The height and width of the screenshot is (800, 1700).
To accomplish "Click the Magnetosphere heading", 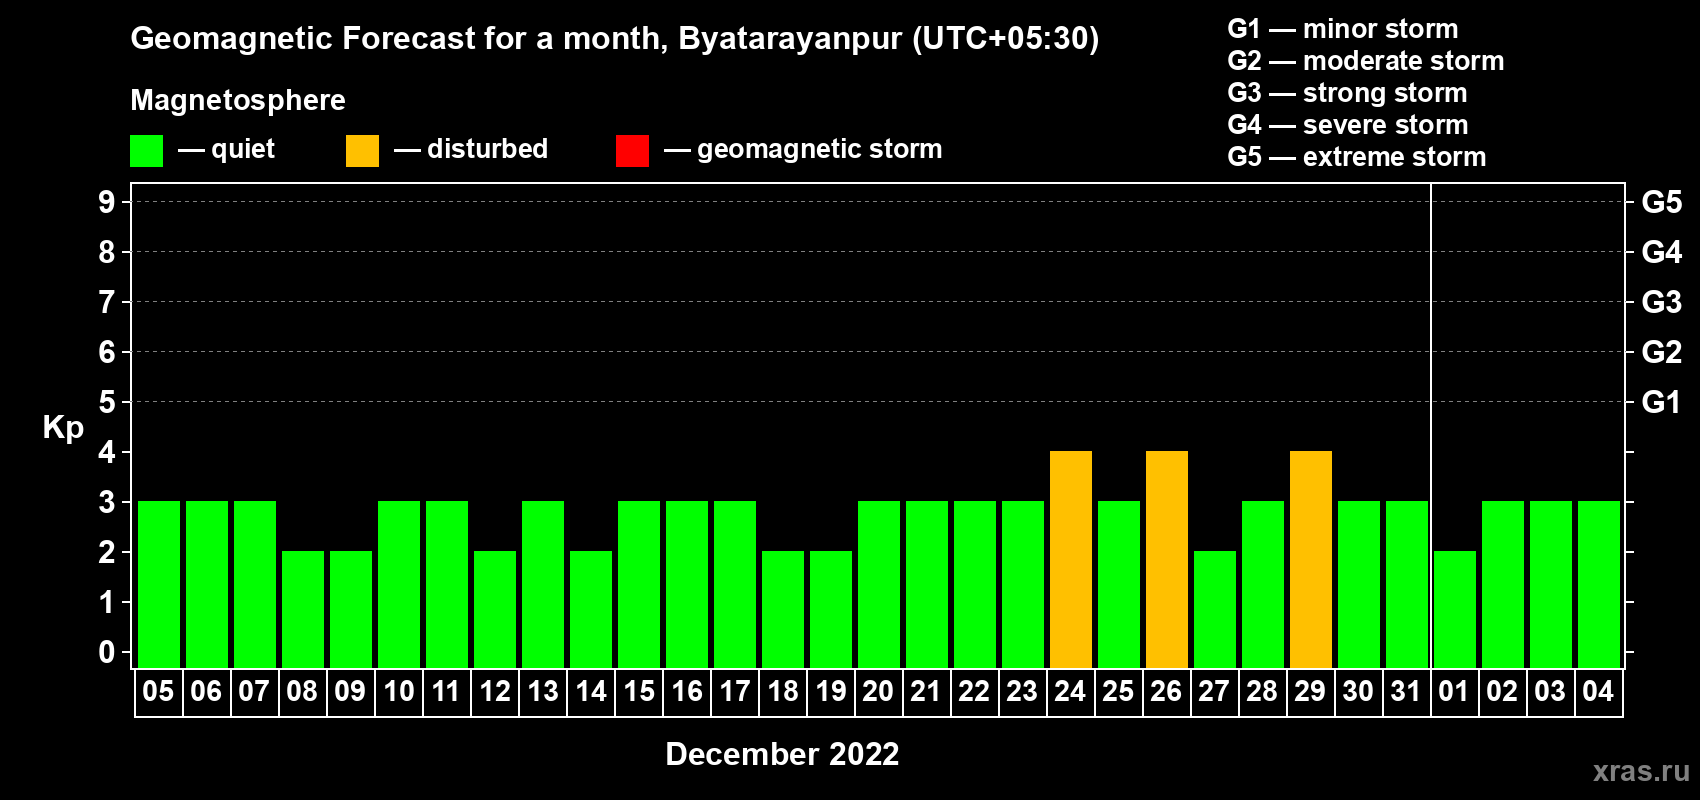I will coord(238,100).
